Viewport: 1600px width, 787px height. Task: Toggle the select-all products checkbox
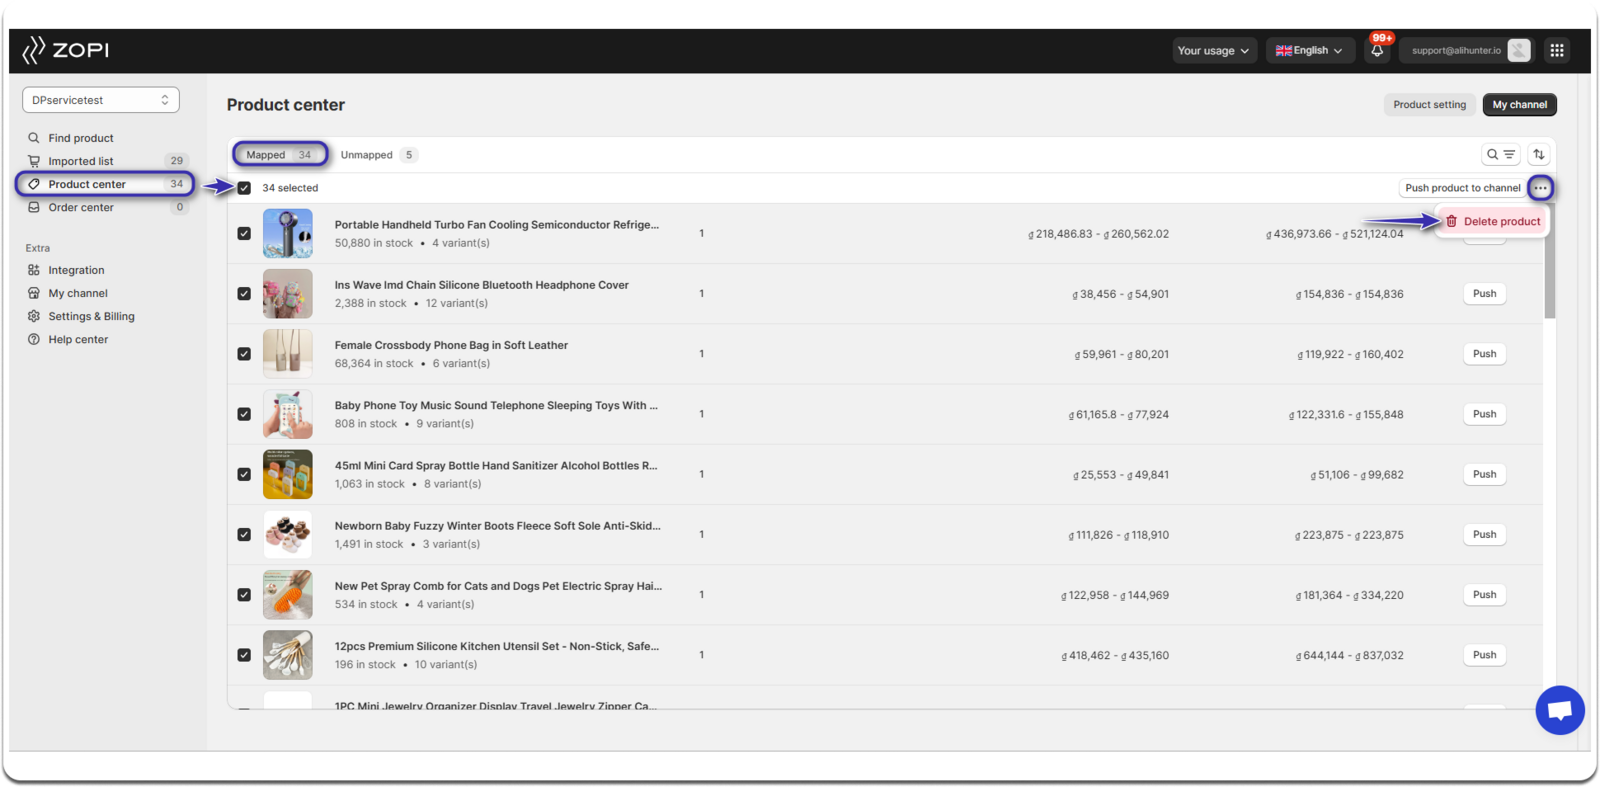(x=244, y=188)
